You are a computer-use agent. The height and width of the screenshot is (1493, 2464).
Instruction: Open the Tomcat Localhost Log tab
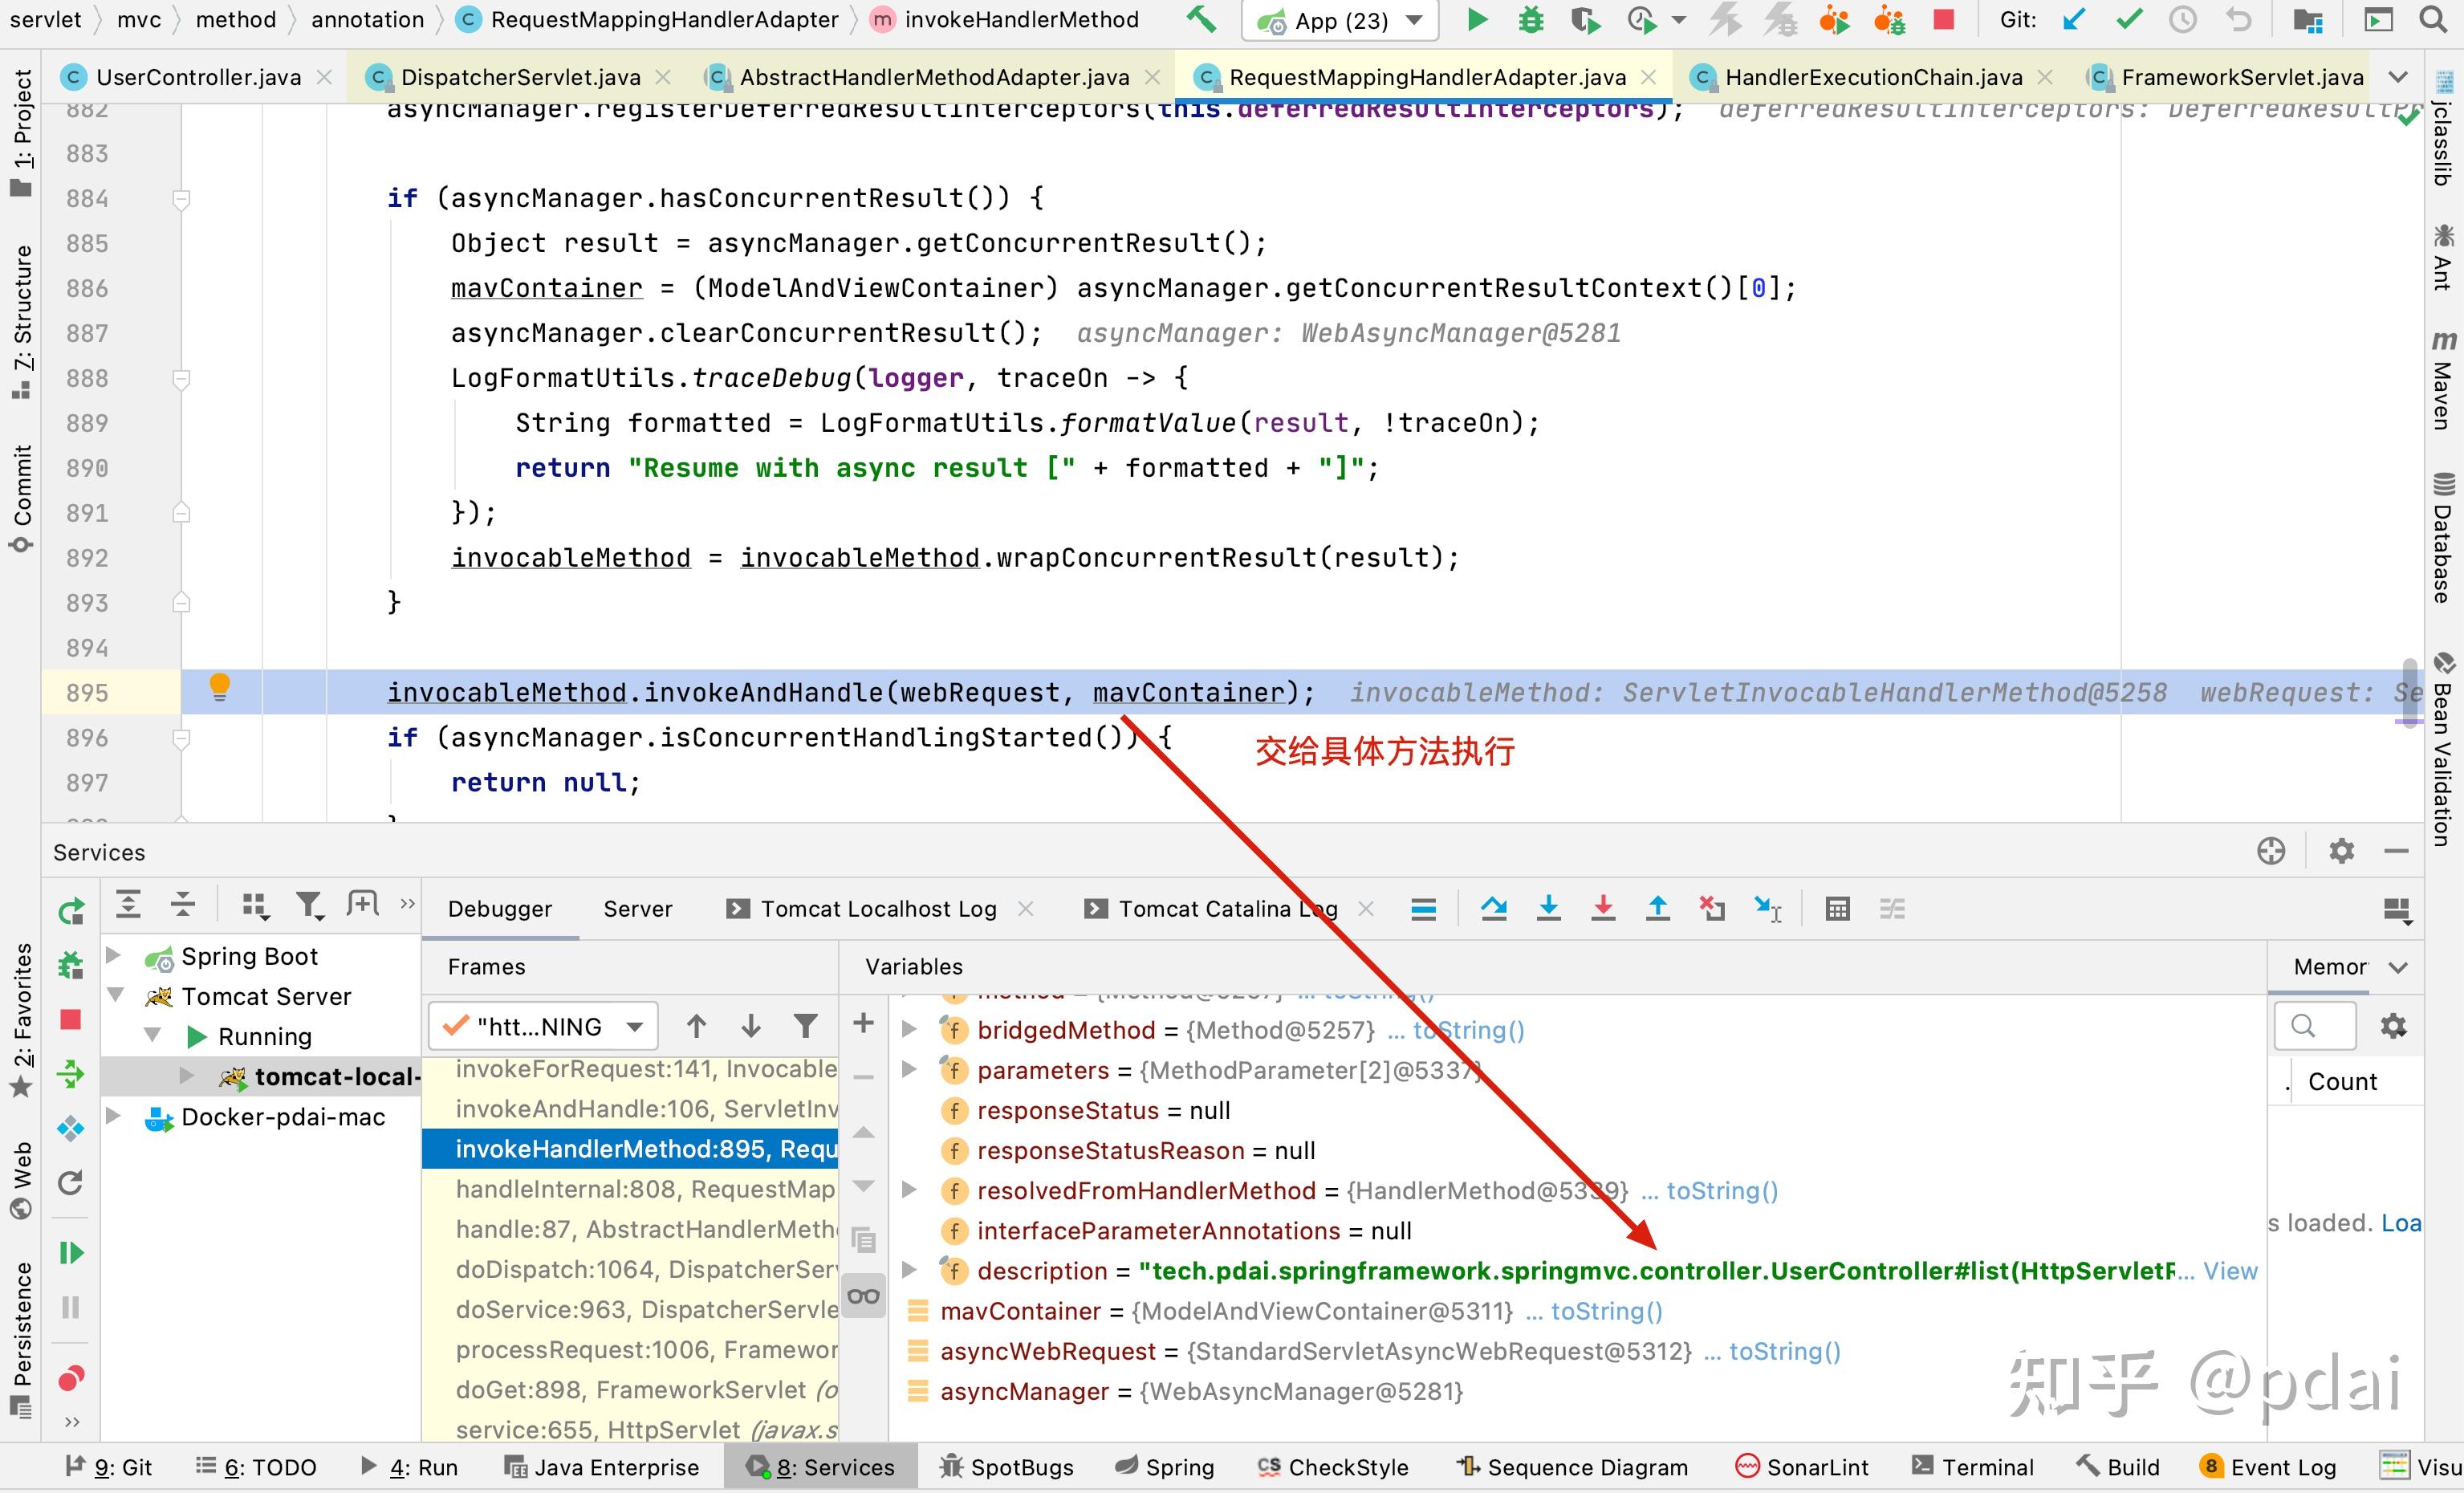(x=878, y=908)
